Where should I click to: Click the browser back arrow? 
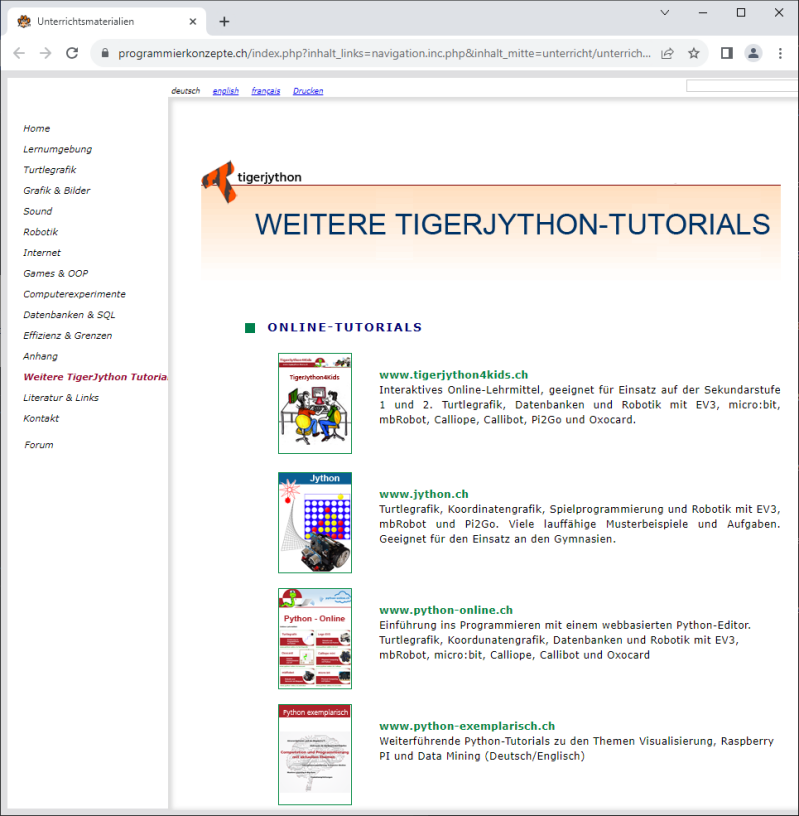pos(19,53)
